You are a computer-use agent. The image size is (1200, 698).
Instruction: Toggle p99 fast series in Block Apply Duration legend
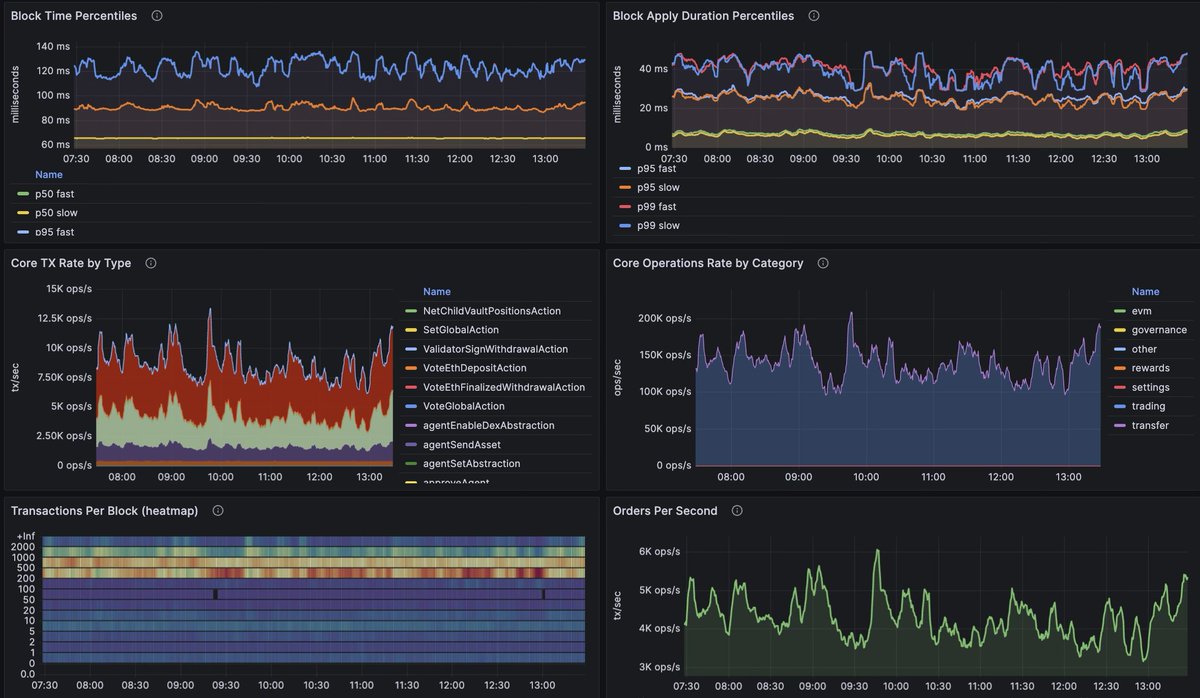coord(657,206)
